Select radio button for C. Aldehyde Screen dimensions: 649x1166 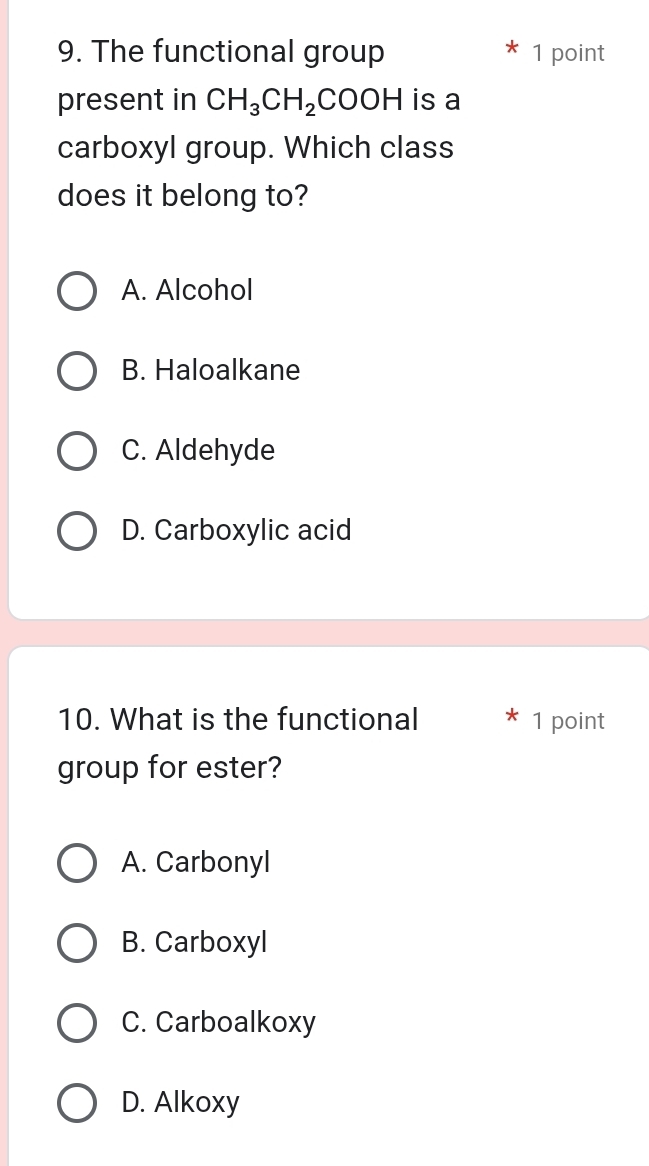tap(77, 450)
